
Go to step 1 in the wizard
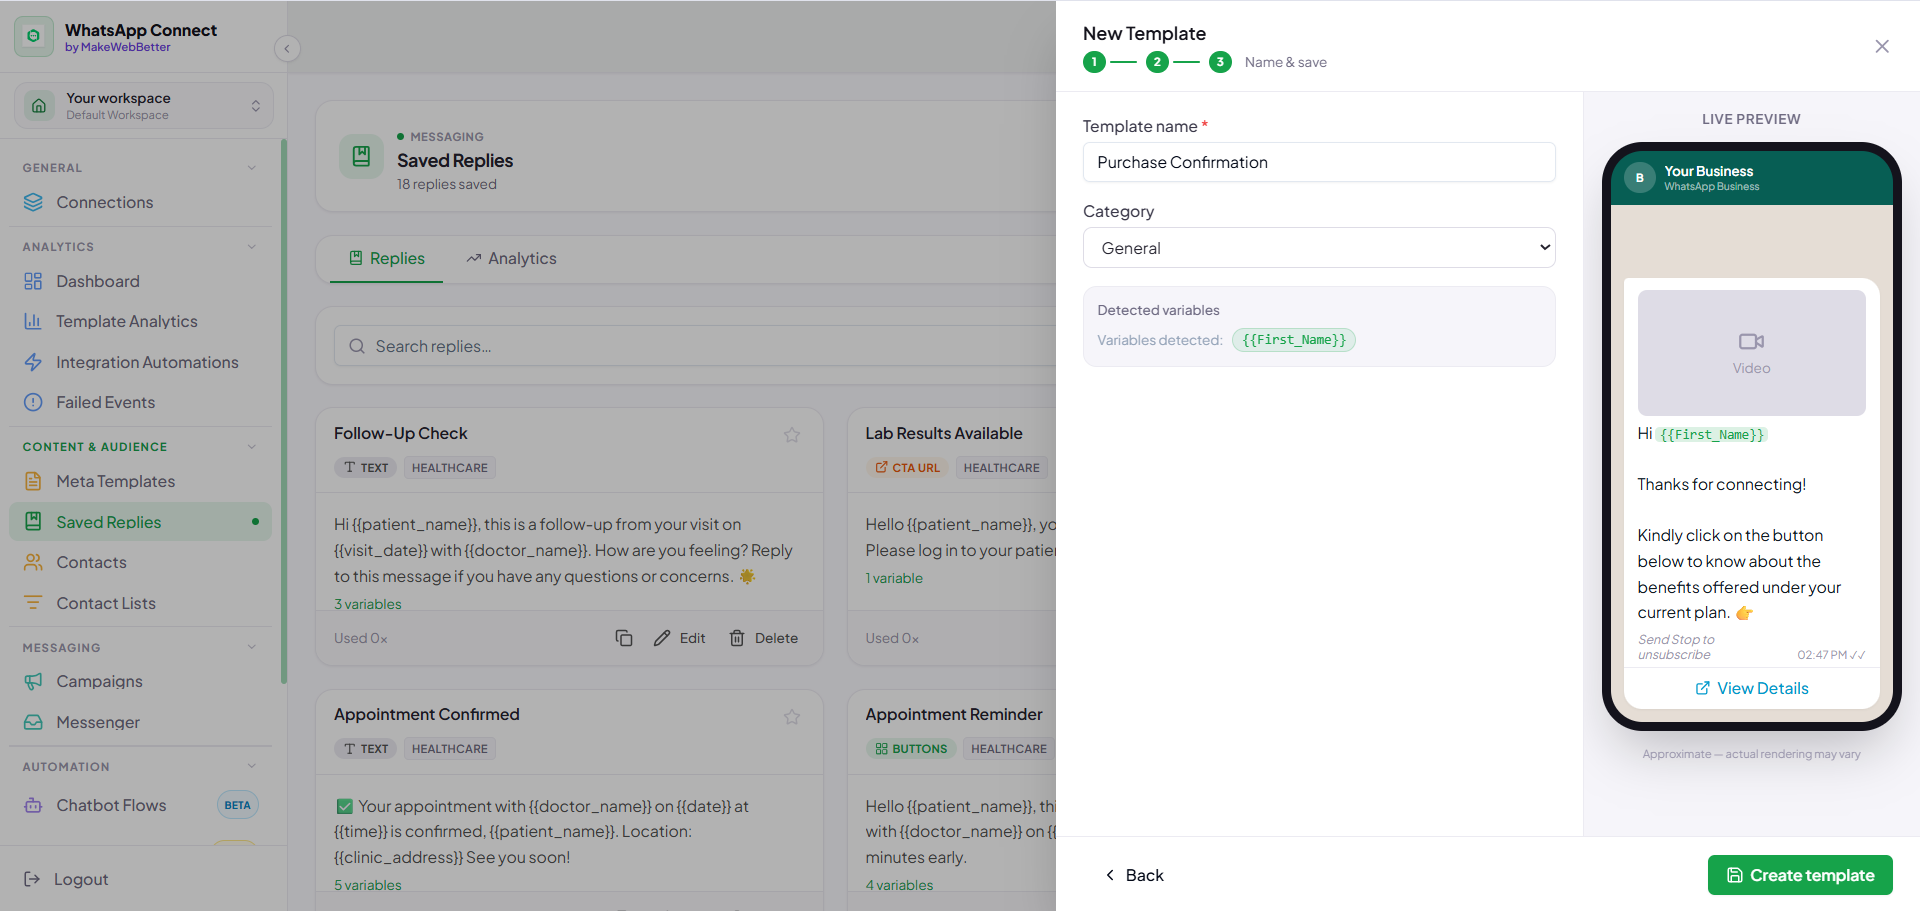tap(1094, 62)
